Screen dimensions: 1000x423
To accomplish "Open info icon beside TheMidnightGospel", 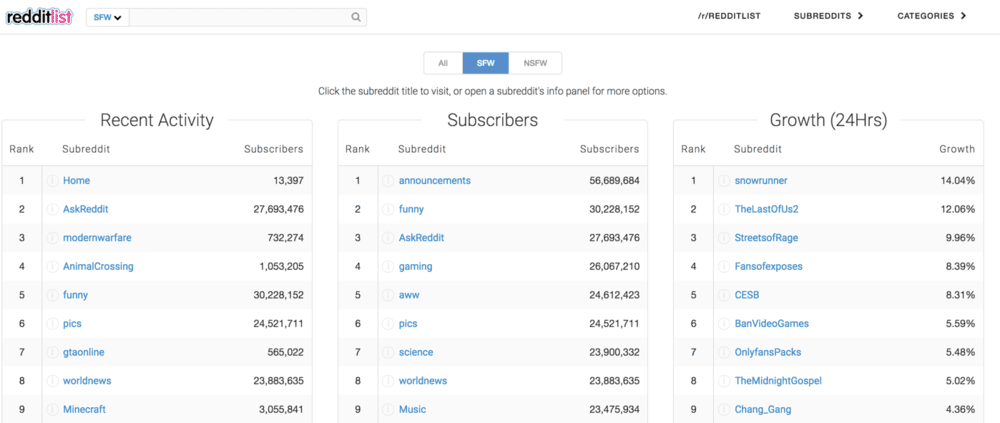I will point(724,381).
